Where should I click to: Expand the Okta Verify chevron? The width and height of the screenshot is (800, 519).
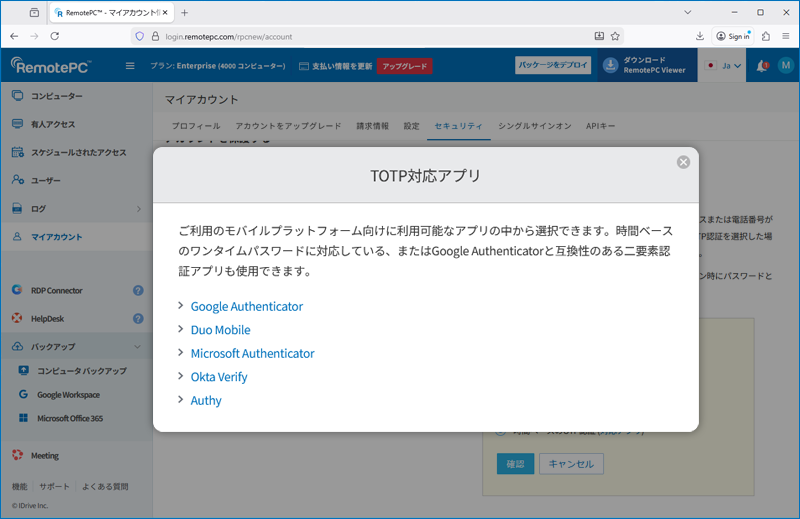tap(181, 376)
